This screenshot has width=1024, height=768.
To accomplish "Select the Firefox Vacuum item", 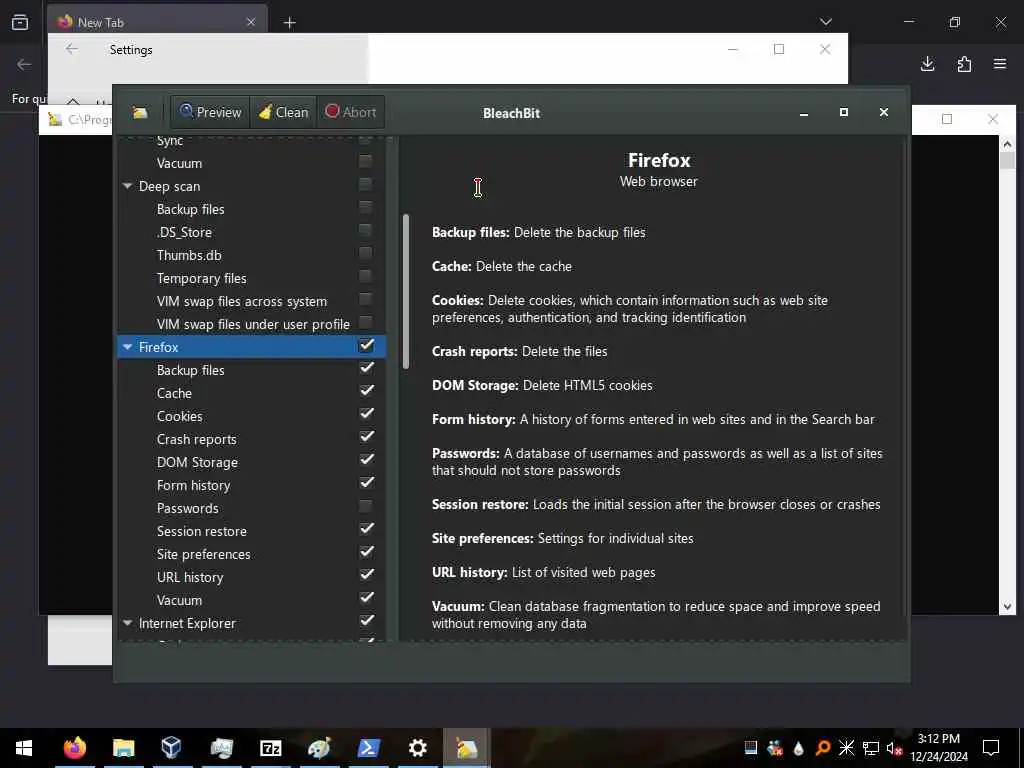I will click(180, 600).
